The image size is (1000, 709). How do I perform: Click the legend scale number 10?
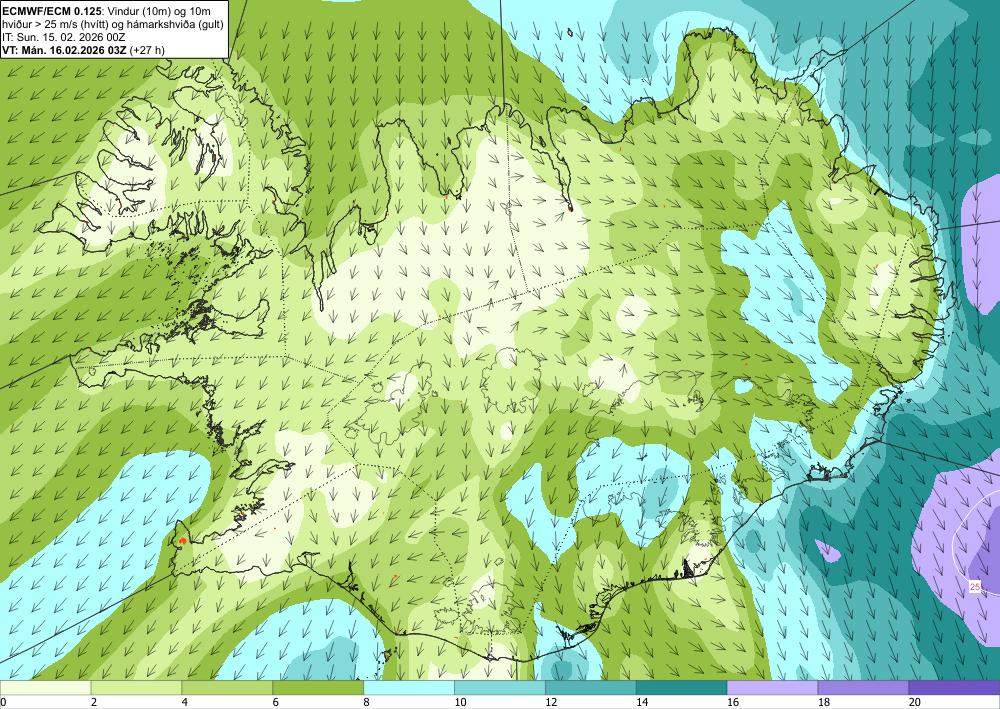[x=460, y=703]
